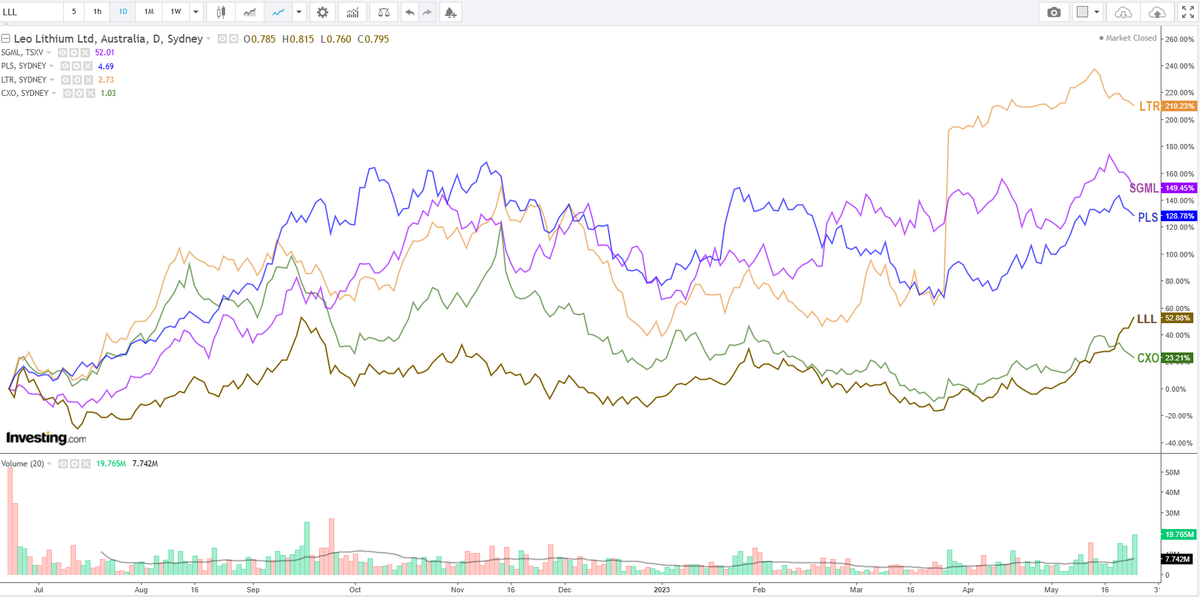Expand Volume (20) legend dropdown arrow

tap(49, 464)
